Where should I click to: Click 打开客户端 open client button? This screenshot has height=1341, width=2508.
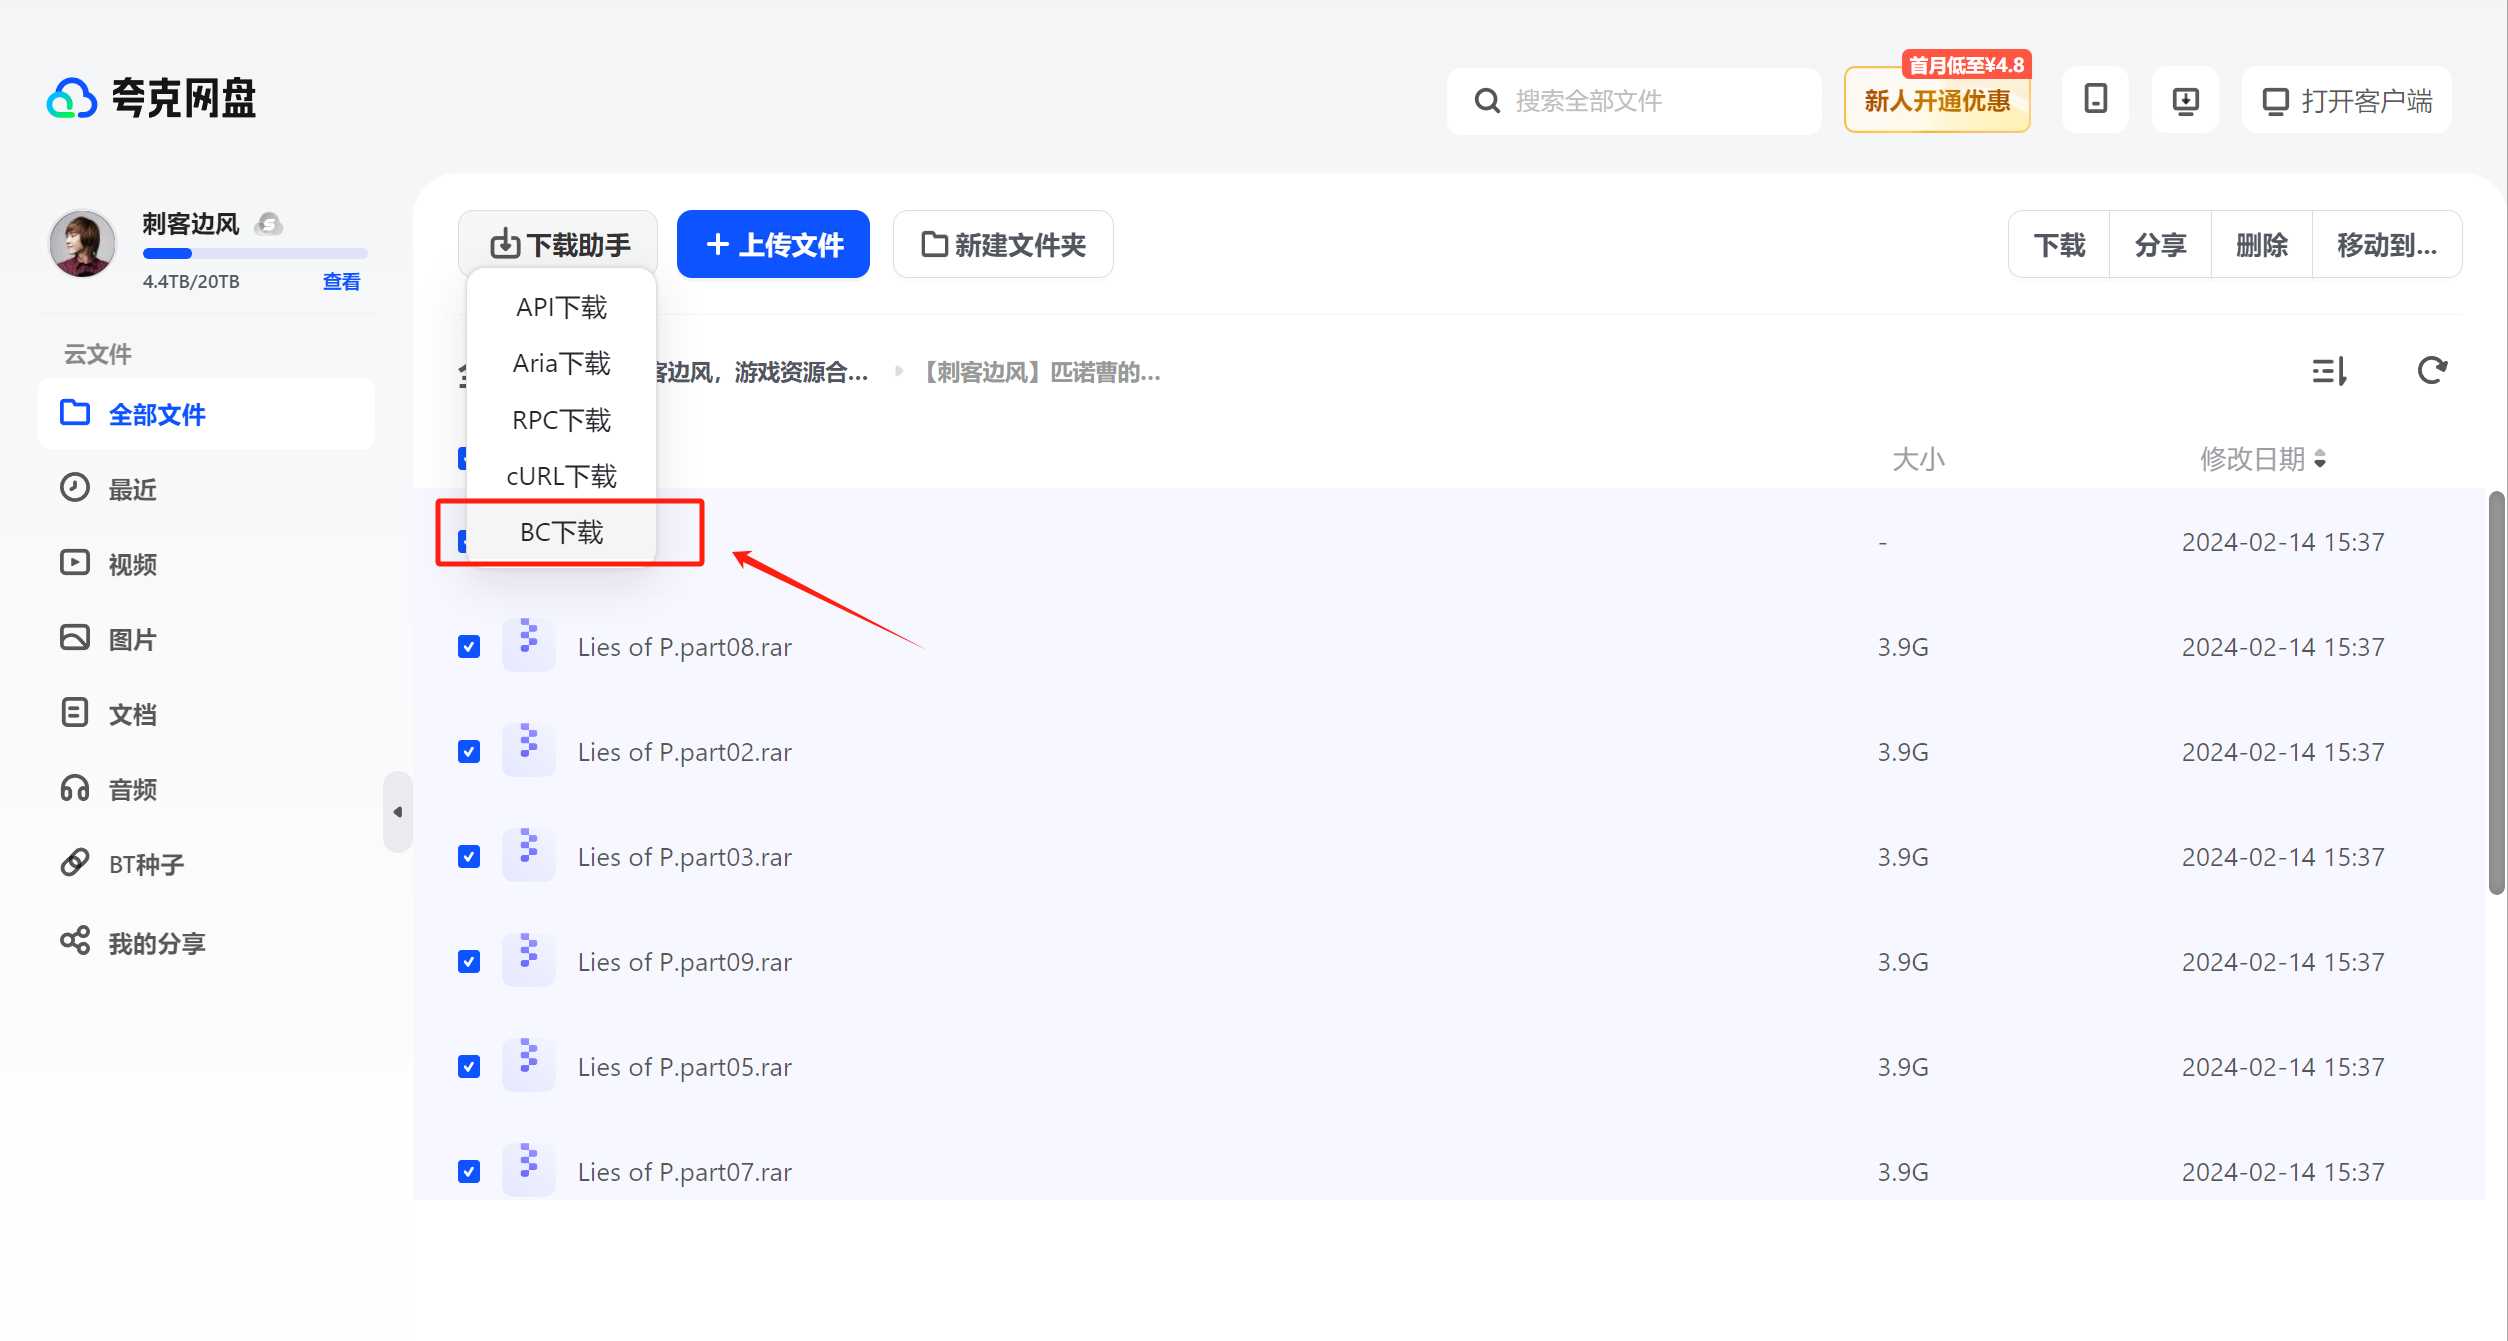point(2346,100)
